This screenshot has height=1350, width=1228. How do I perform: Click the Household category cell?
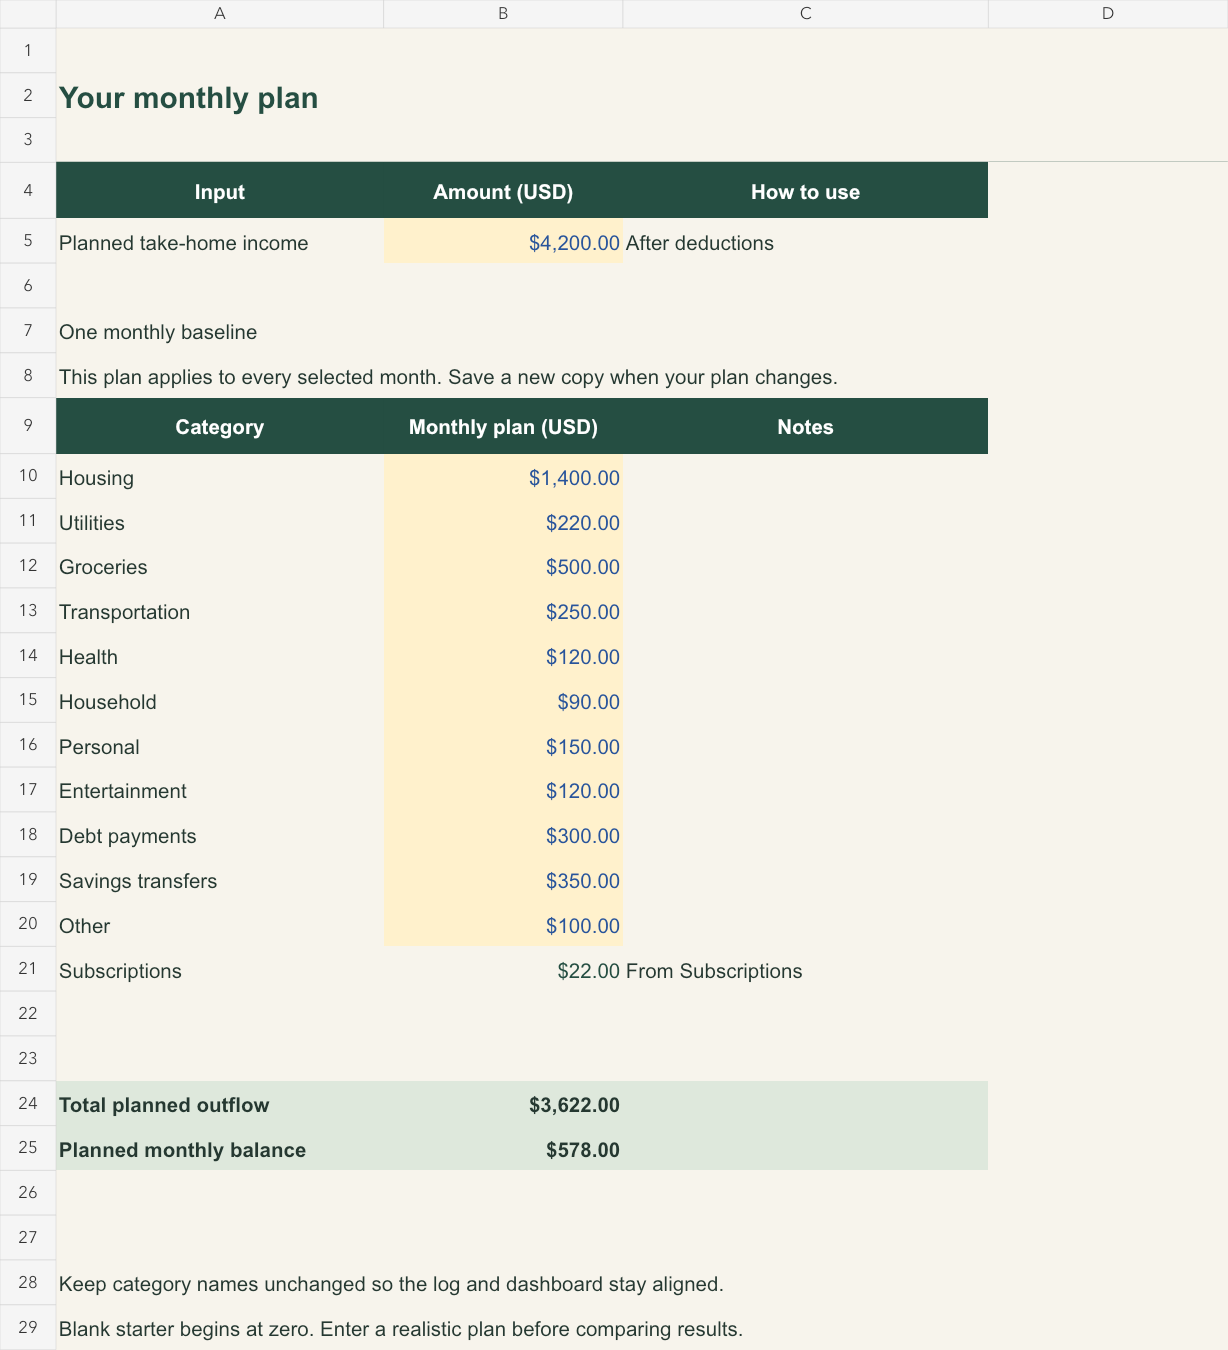[x=220, y=701]
